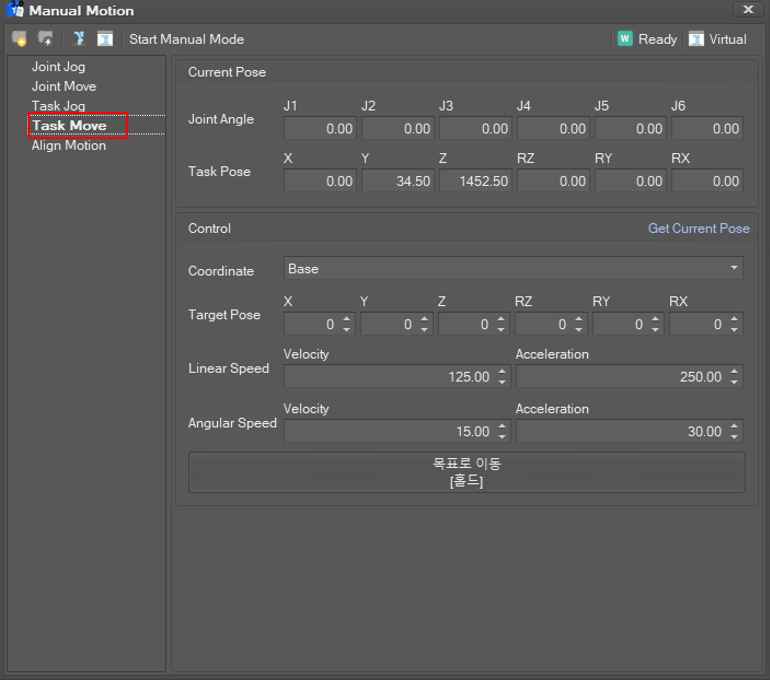Screen dimensions: 770x680
Task: Click the Virtual mode icon
Action: (696, 39)
